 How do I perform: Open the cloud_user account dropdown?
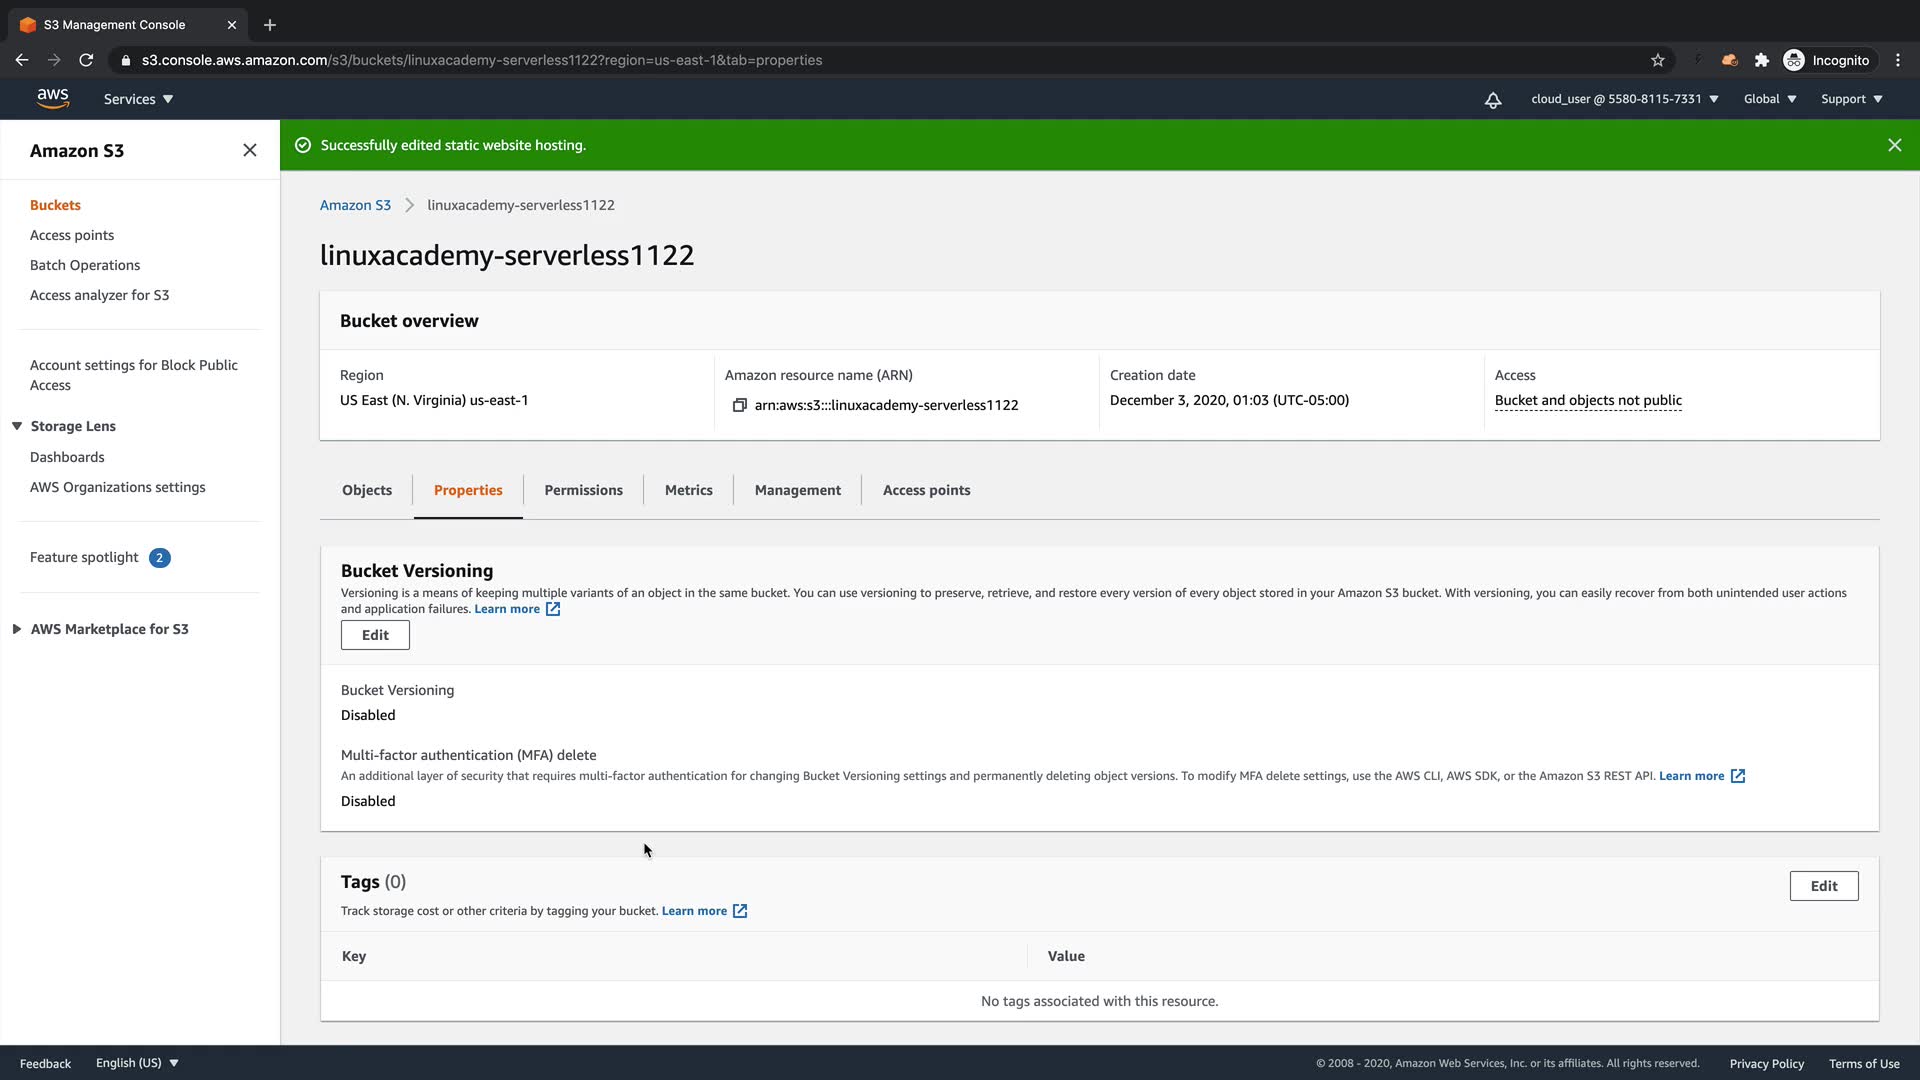pos(1624,99)
